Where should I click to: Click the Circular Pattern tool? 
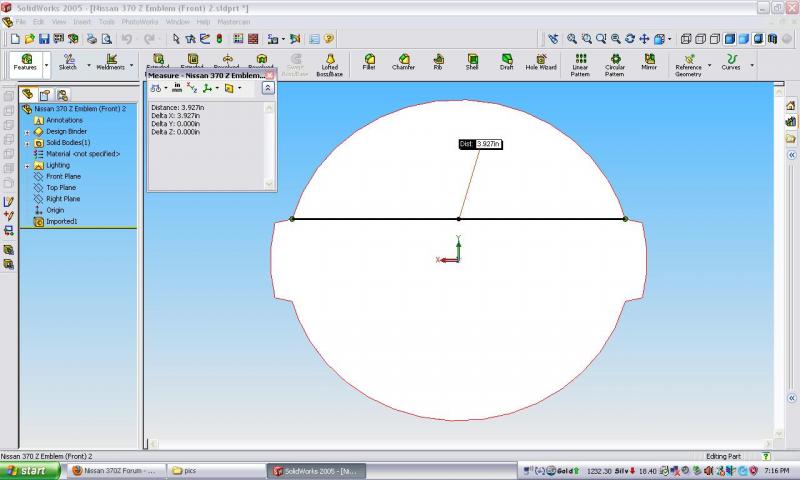coord(615,65)
